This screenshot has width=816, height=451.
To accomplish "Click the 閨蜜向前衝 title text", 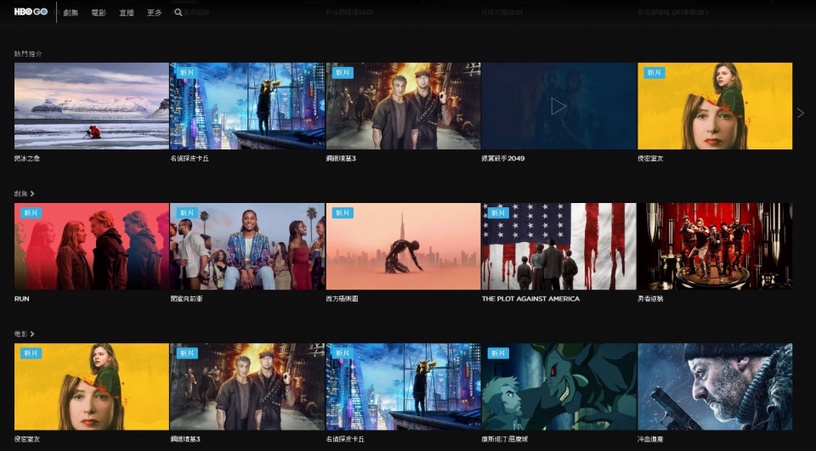I will point(186,299).
